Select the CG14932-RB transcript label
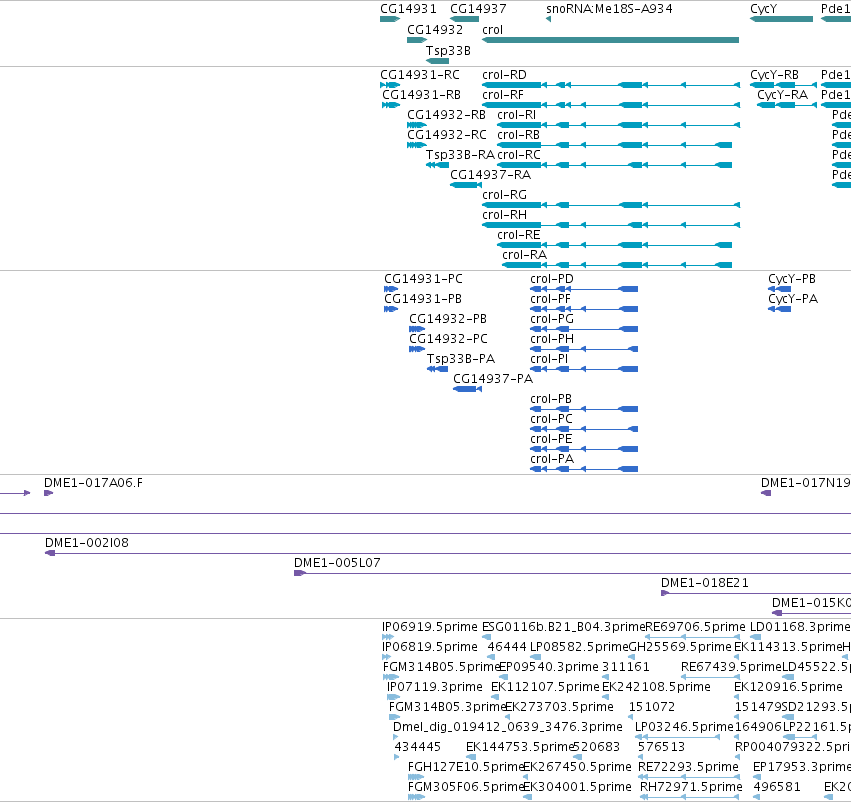 (447, 115)
